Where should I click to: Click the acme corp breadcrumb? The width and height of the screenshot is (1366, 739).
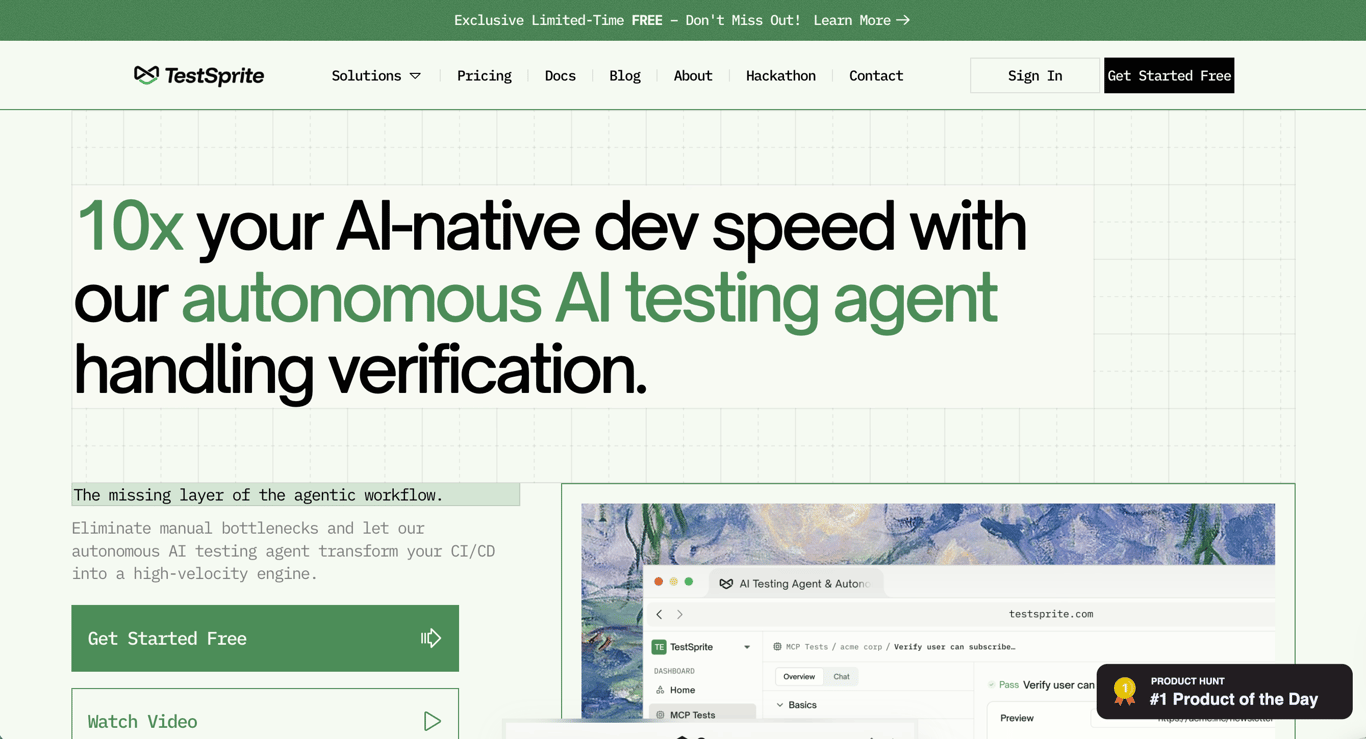(862, 647)
